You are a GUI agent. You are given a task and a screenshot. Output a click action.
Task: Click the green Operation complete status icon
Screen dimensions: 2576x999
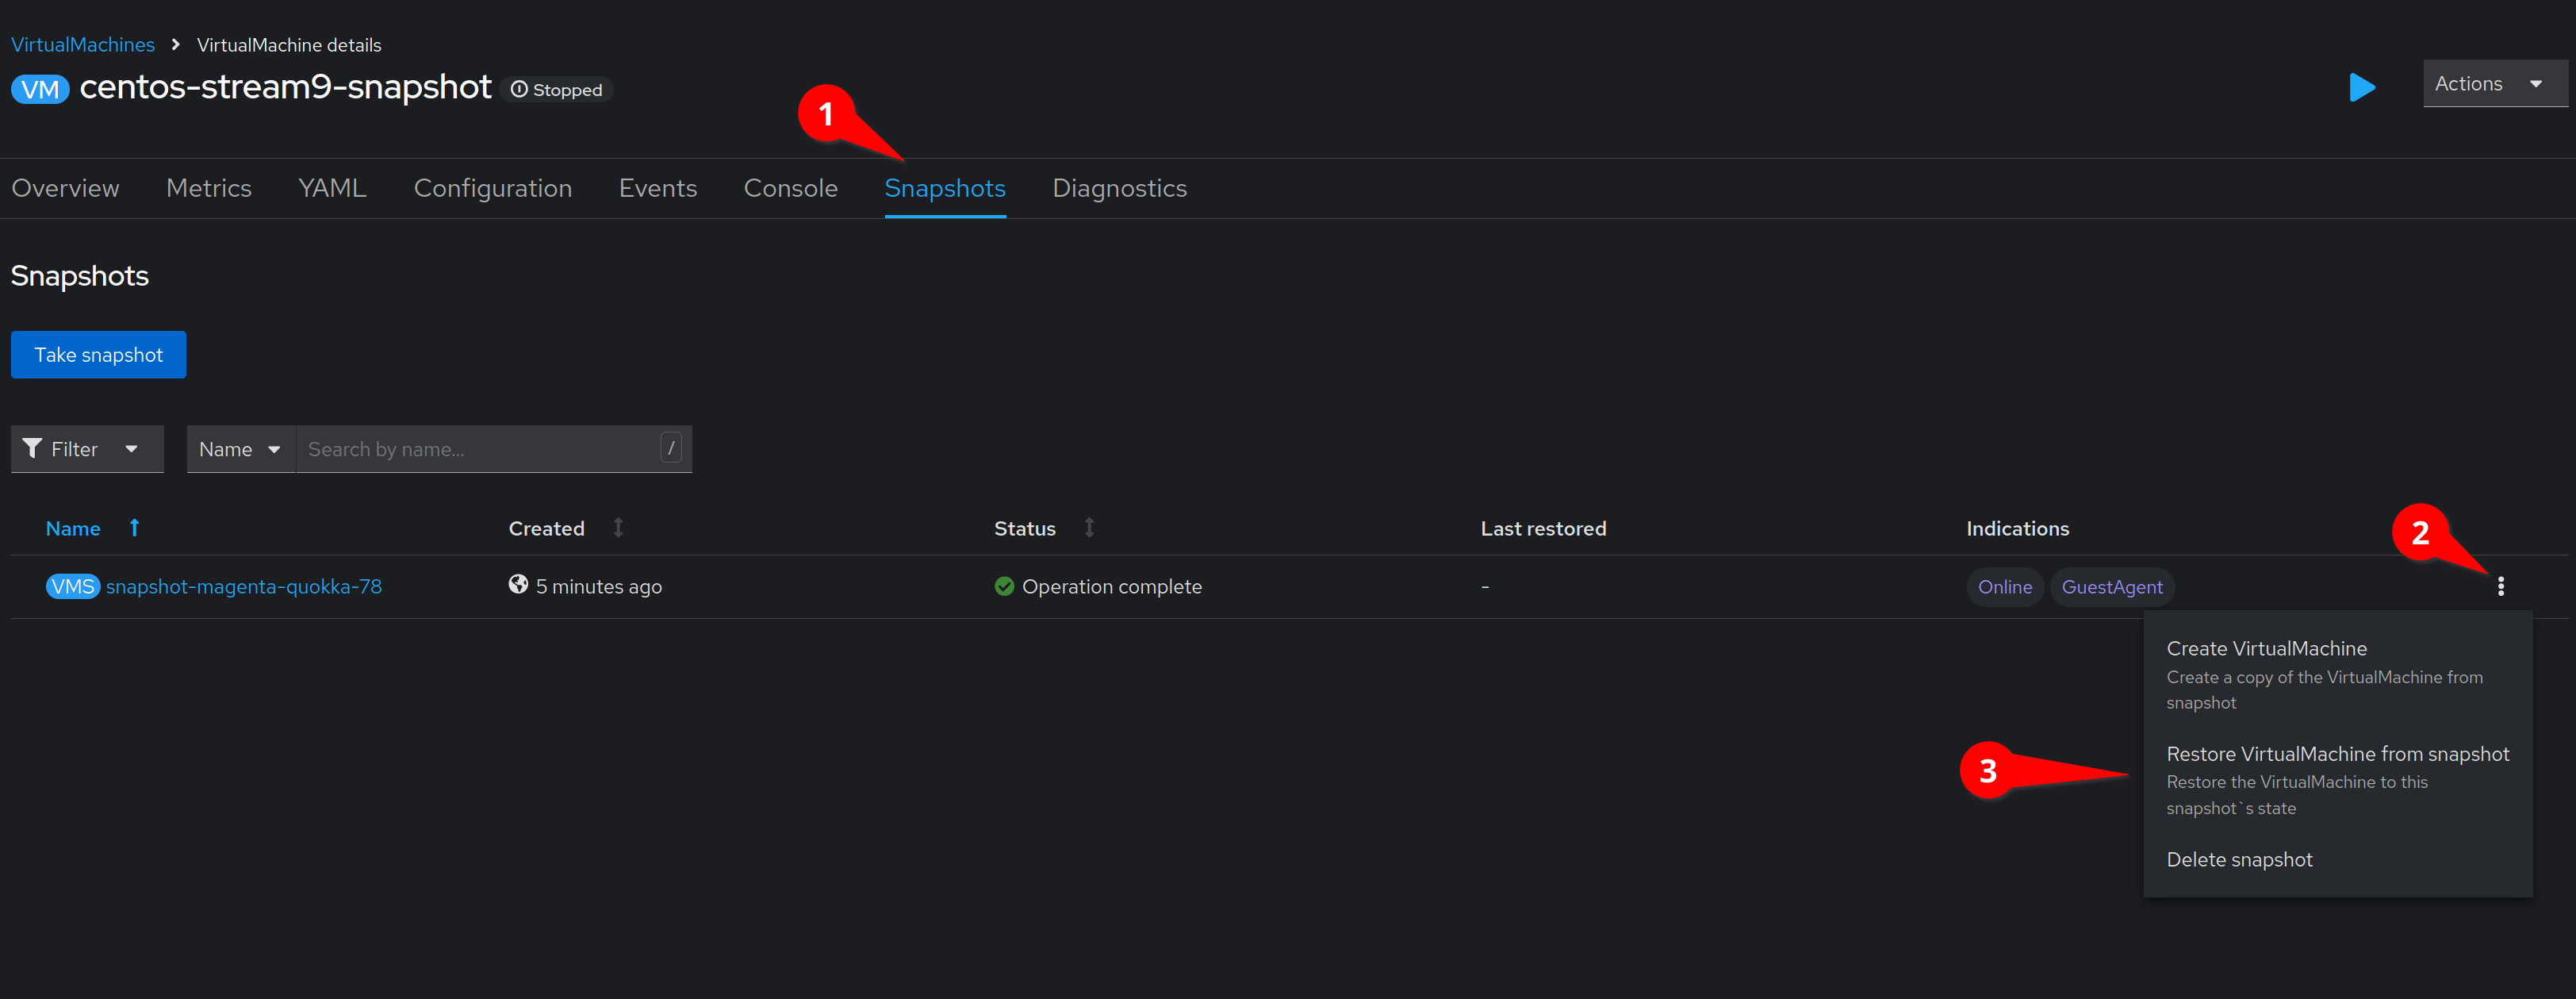1003,586
